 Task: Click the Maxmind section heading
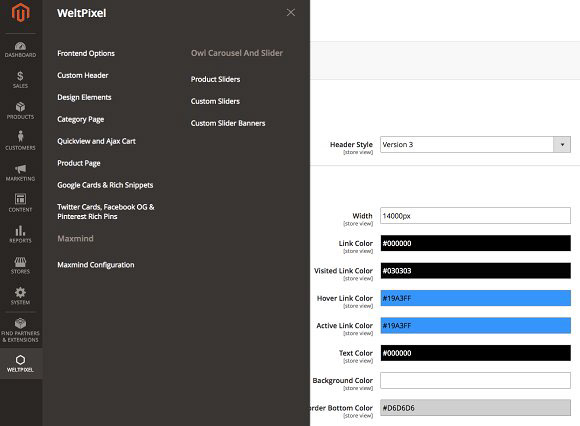(x=75, y=239)
